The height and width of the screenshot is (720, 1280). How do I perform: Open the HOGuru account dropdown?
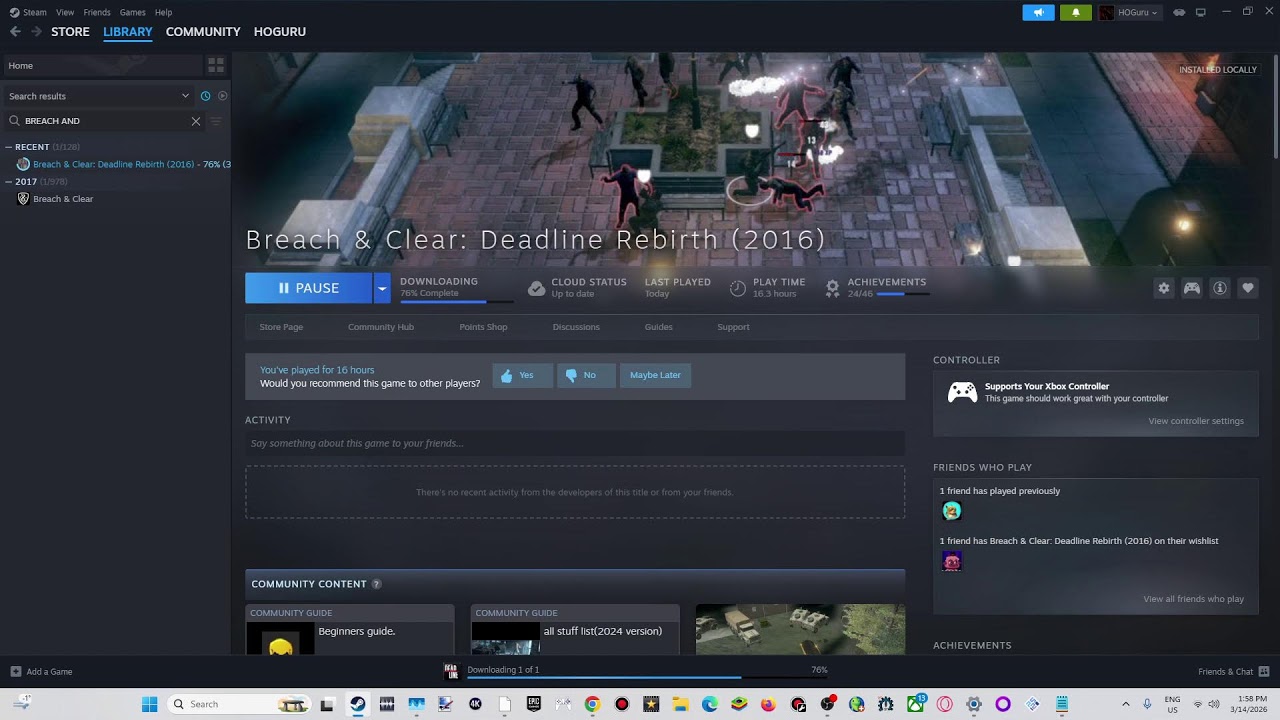1129,12
